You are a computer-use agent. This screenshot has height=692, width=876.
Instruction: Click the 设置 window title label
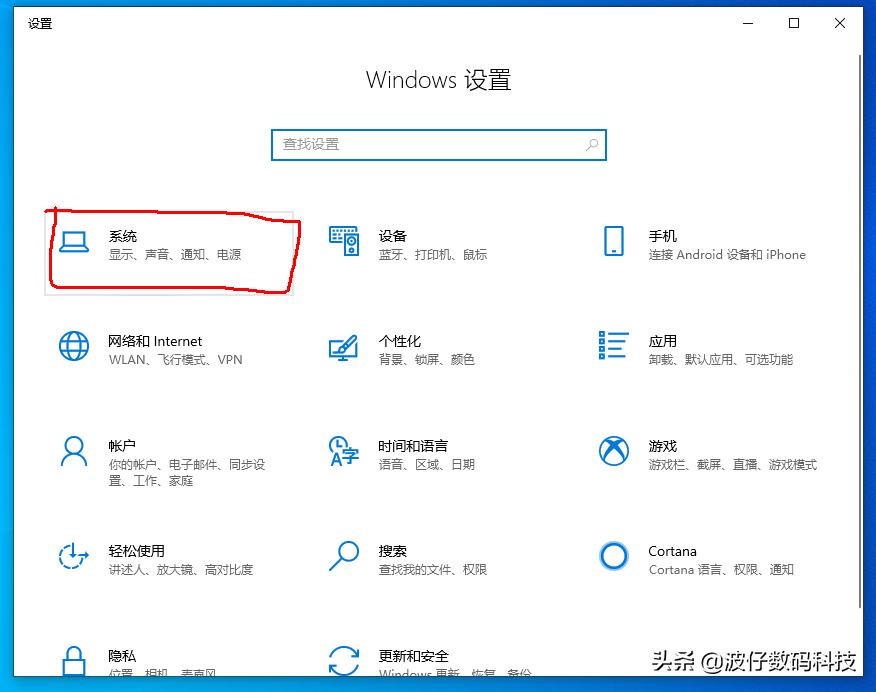point(40,23)
